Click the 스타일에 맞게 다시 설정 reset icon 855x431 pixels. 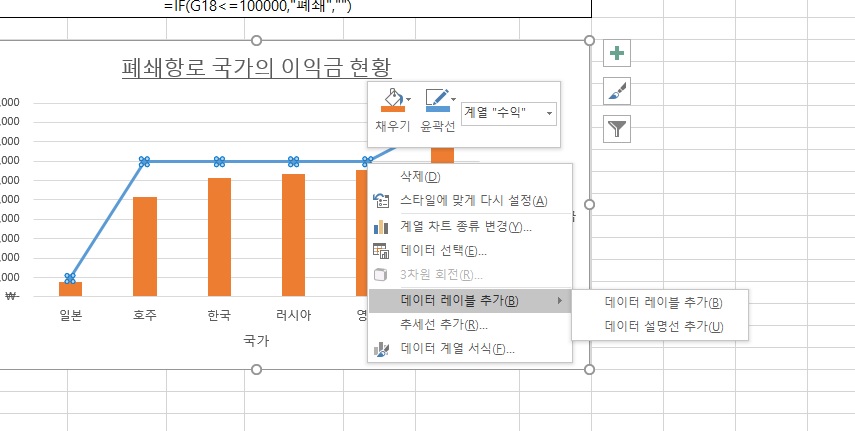click(380, 200)
